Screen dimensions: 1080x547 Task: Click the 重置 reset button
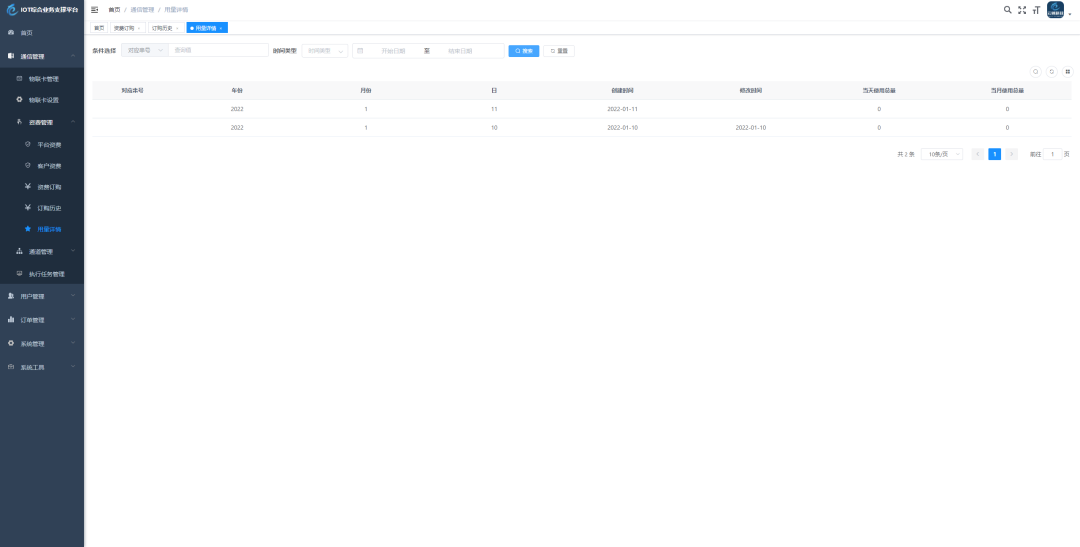coord(559,50)
